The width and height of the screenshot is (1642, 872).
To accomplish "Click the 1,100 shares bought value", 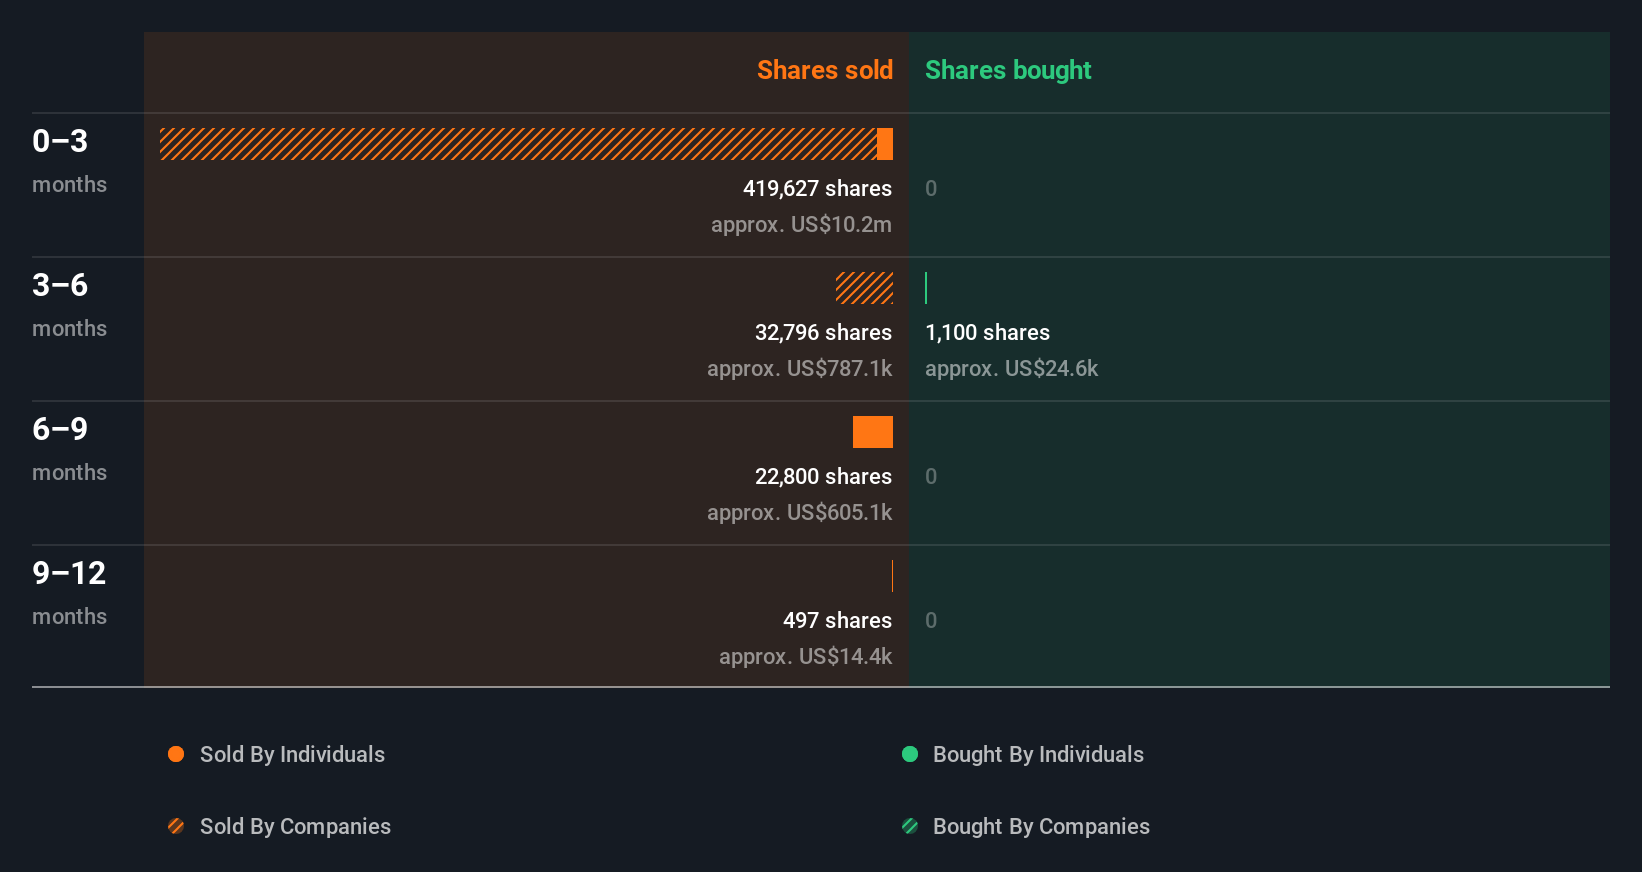I will click(987, 332).
